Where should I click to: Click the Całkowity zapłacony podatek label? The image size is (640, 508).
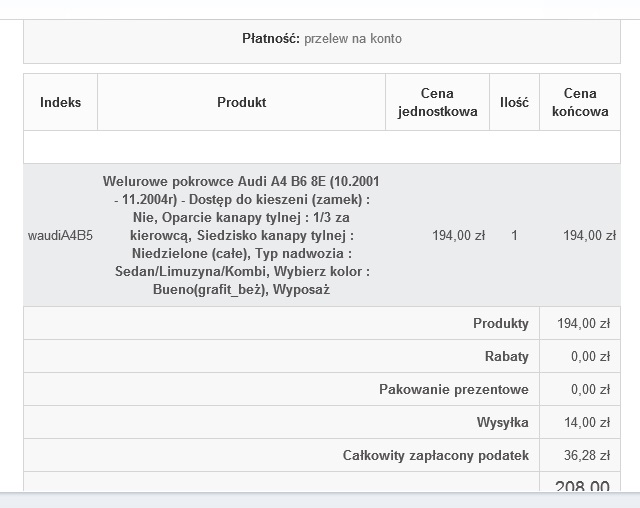(435, 456)
